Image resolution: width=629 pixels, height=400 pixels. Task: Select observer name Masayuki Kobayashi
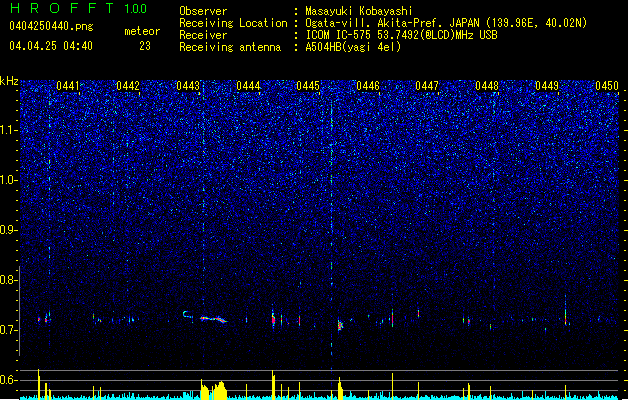coord(359,11)
